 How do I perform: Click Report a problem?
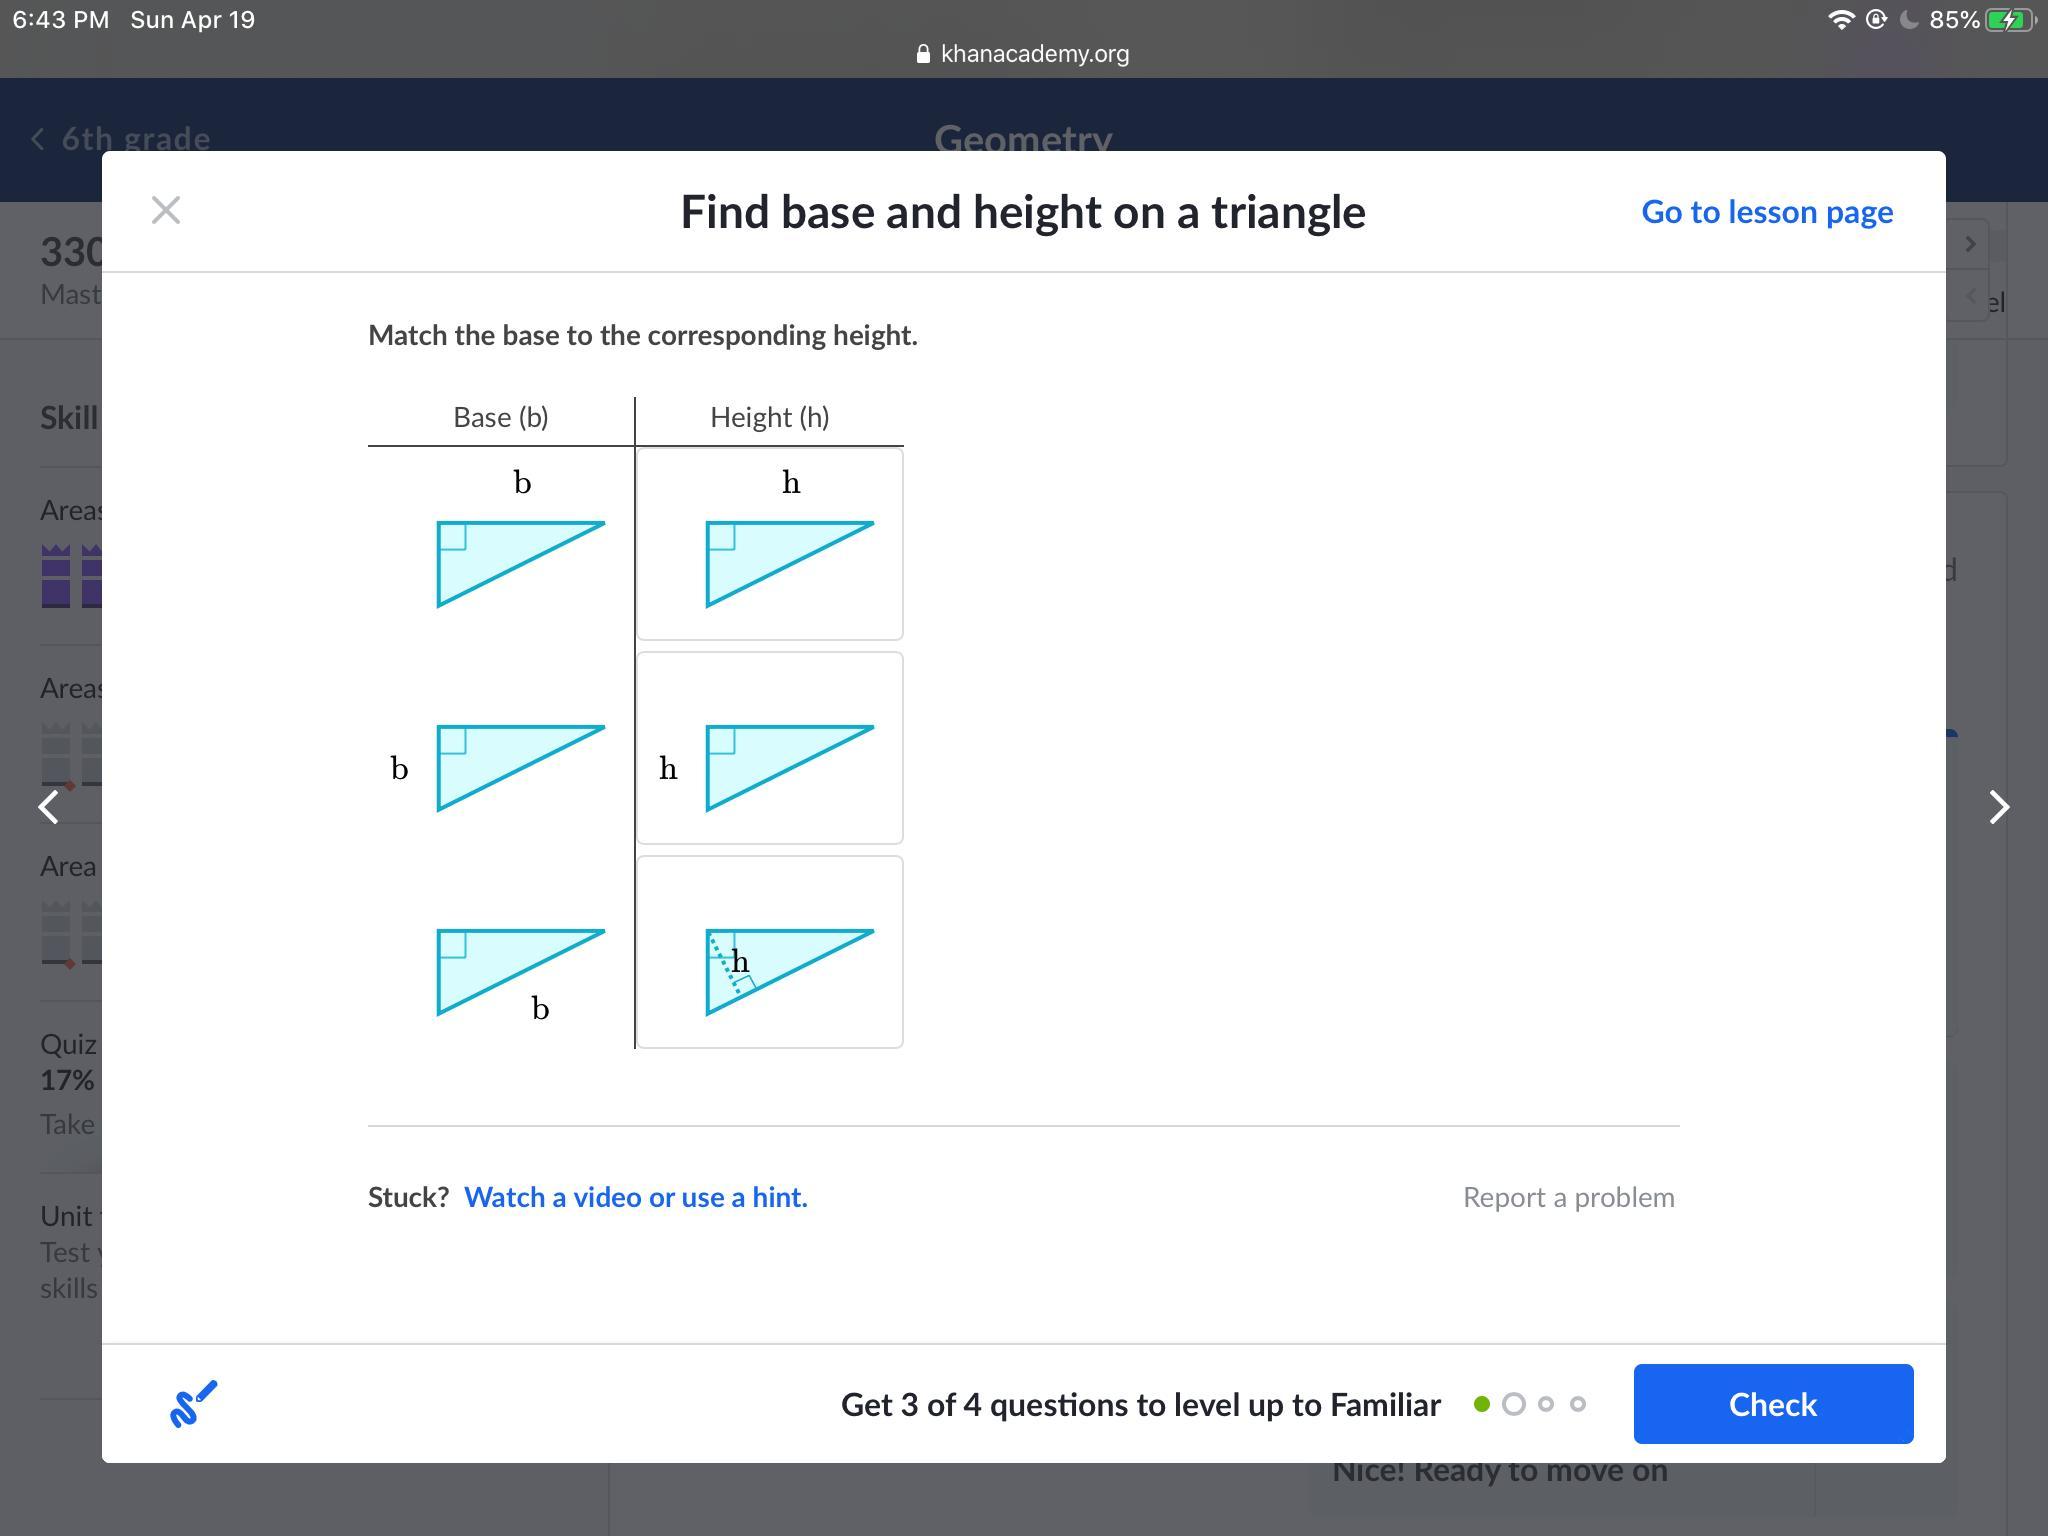[x=1568, y=1197]
